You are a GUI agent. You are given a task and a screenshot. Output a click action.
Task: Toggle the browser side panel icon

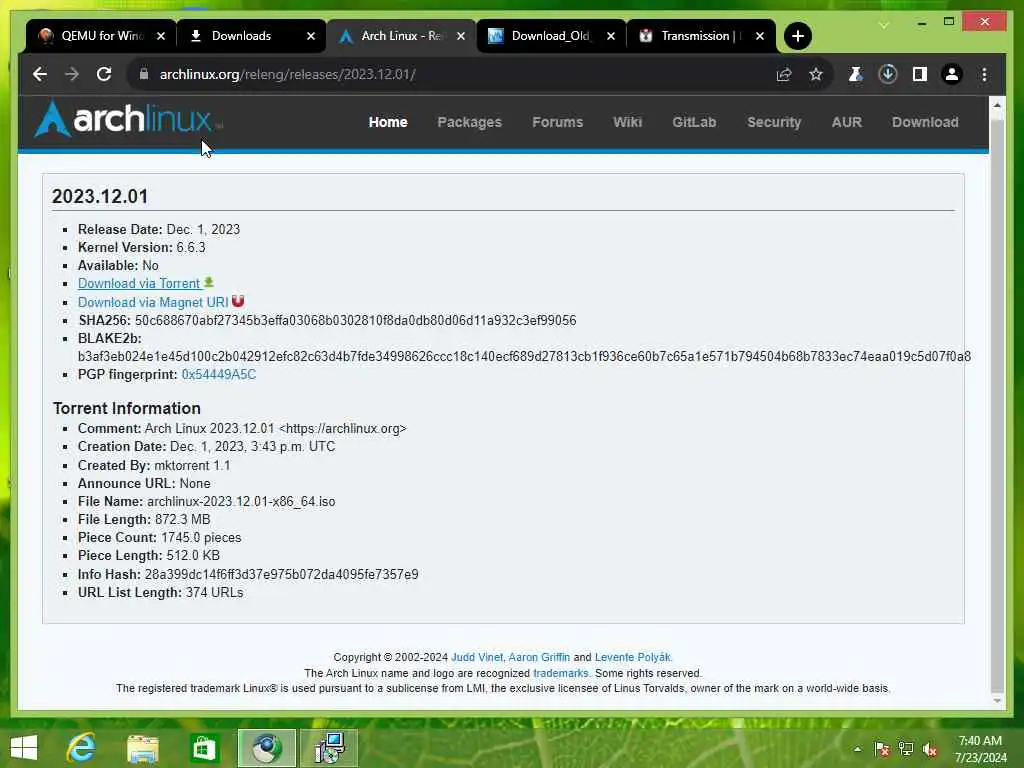(920, 74)
